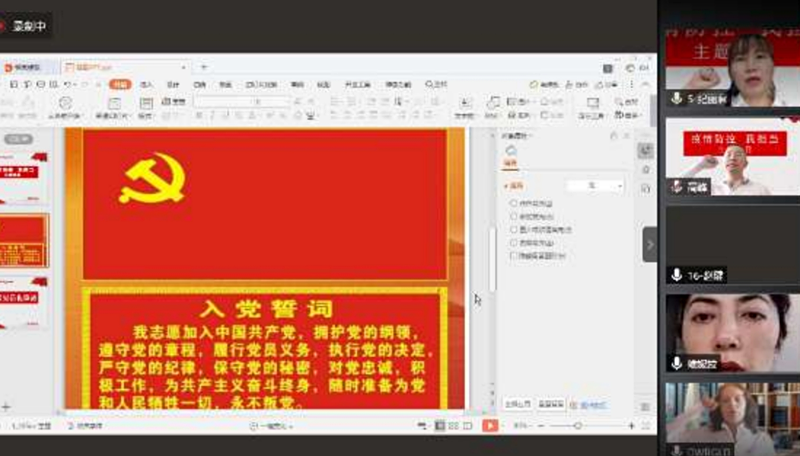Click the 重置背景 reset background button
The image size is (800, 456).
551,405
